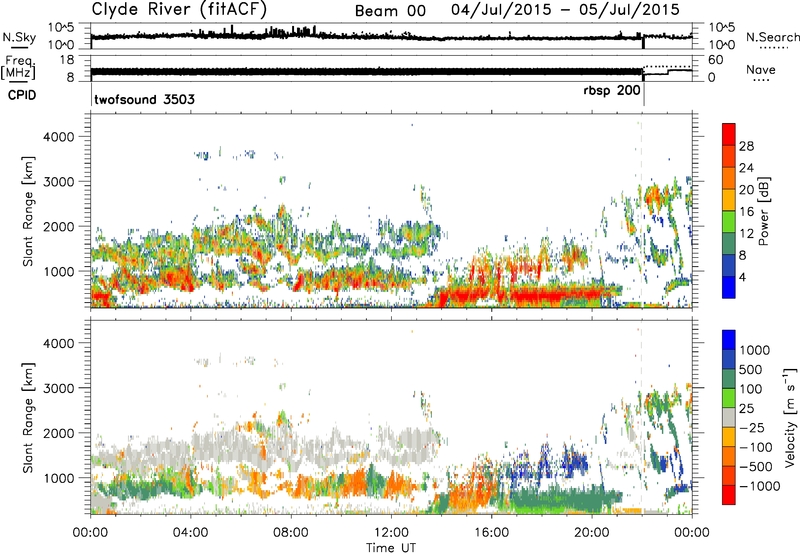800x554 pixels.
Task: Click the 'Clyde River (fitACF)' title text
Action: [179, 9]
